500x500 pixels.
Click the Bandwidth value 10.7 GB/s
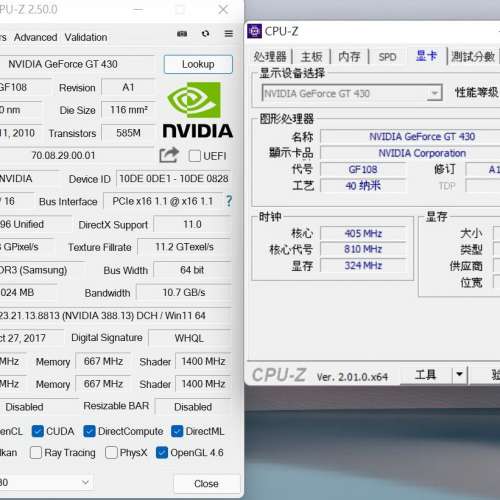(x=184, y=292)
